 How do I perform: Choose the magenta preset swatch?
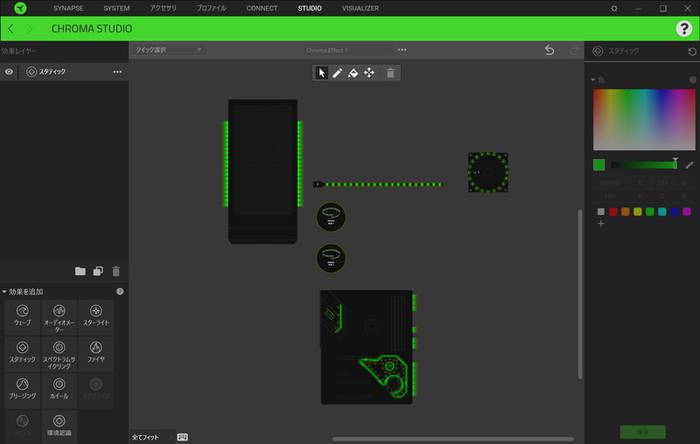pyautogui.click(x=687, y=212)
